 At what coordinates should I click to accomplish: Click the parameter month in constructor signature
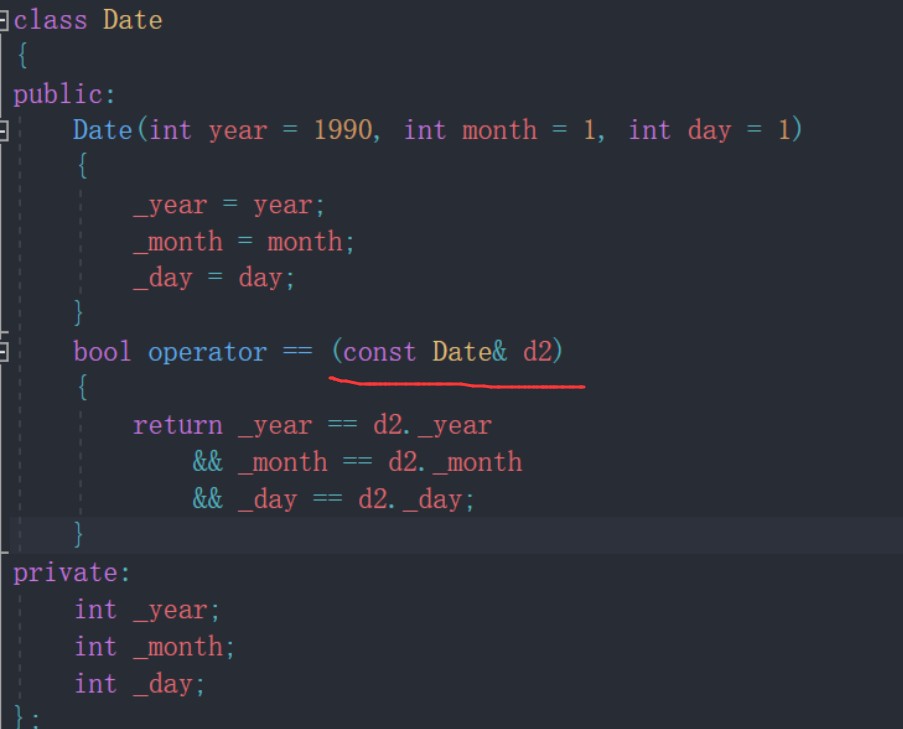click(499, 130)
